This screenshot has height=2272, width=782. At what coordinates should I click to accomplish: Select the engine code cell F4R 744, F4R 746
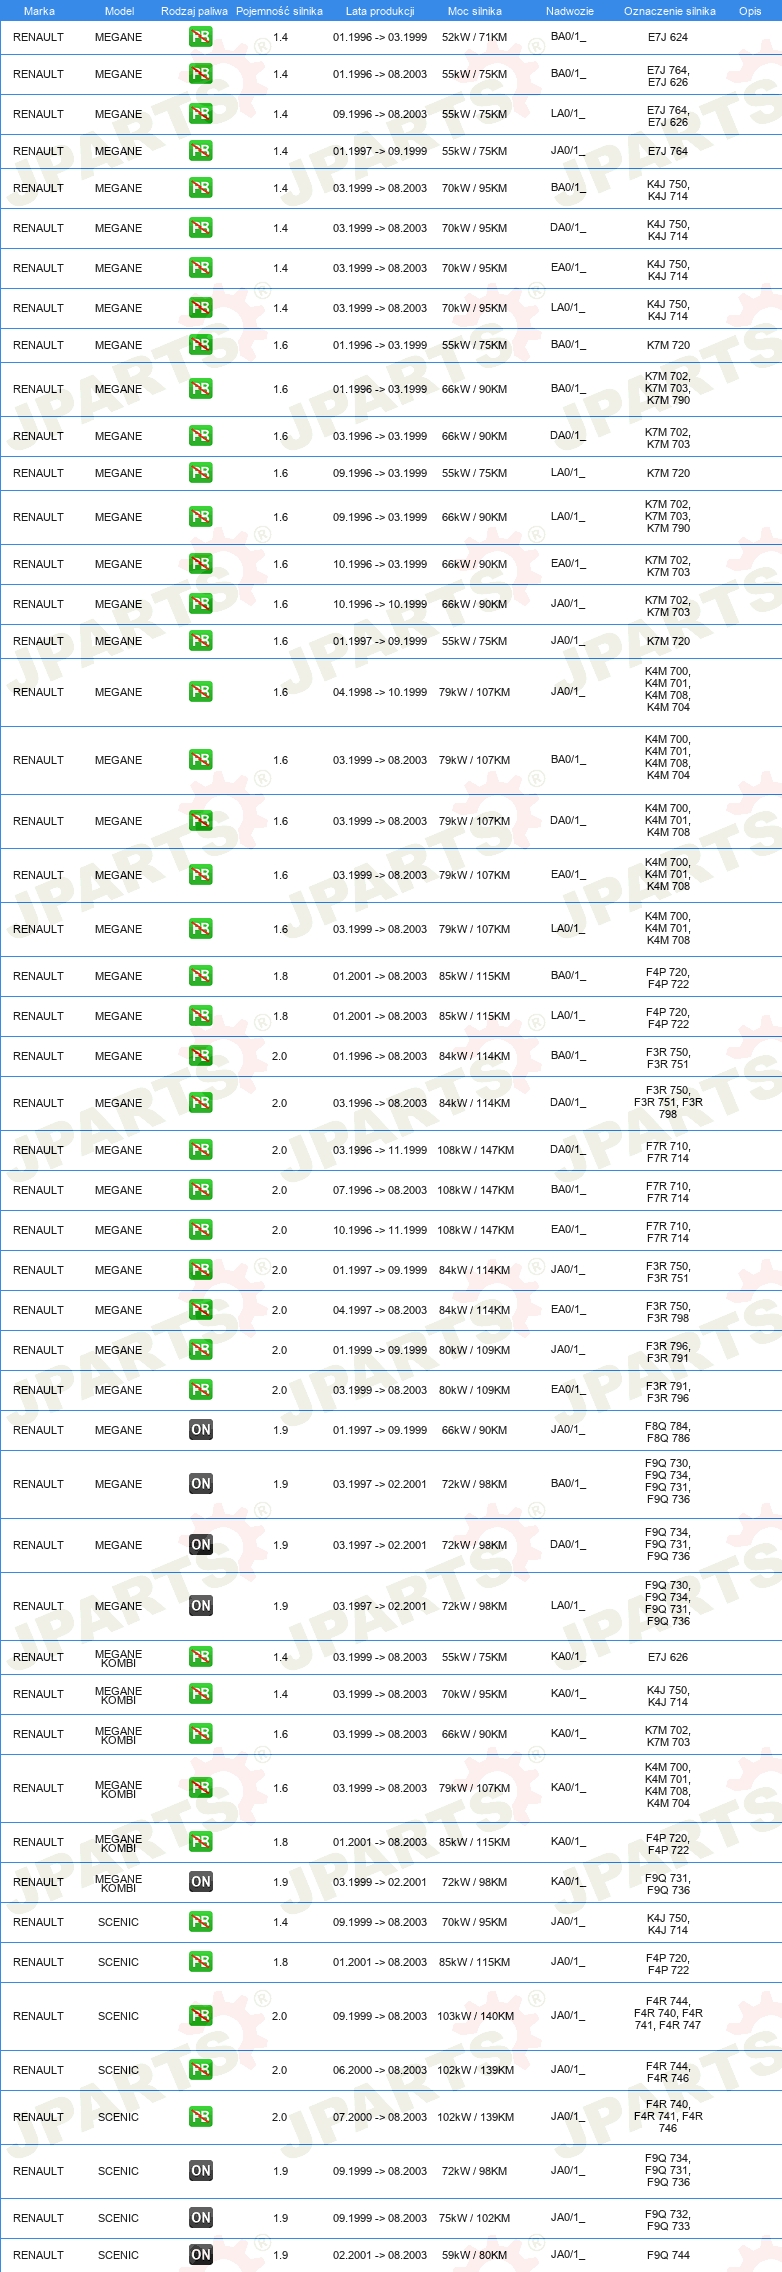(668, 2070)
